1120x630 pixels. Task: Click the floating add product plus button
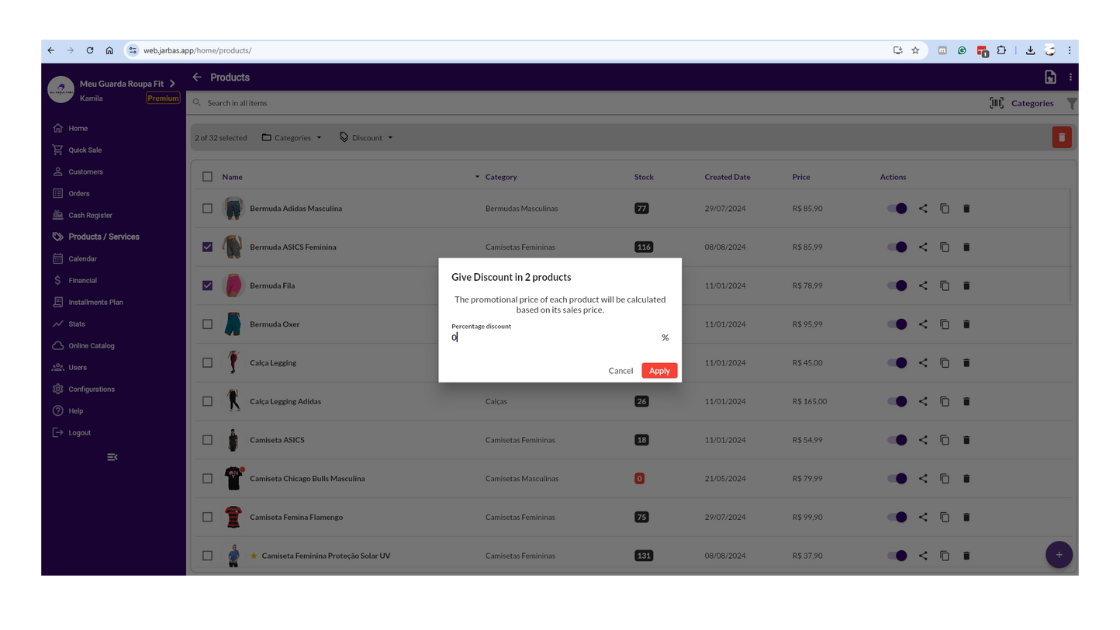(1058, 554)
